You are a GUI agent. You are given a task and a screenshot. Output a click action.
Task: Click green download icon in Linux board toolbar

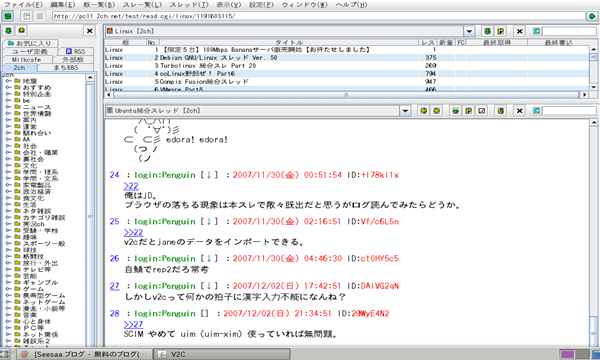pos(487,31)
